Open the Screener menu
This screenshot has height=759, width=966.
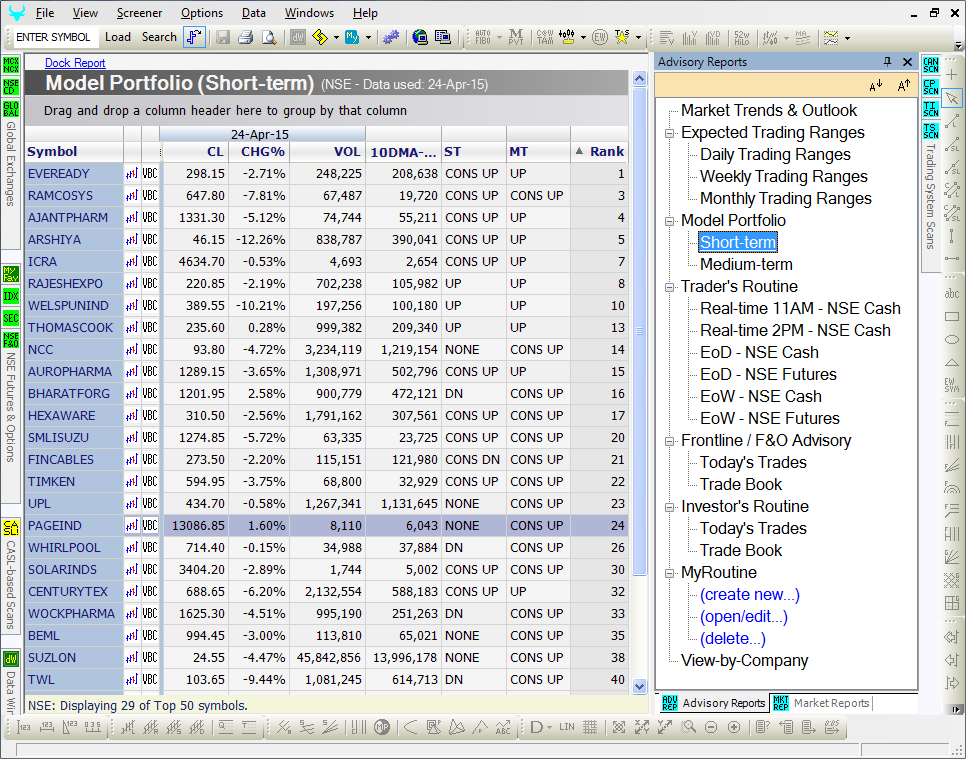[x=139, y=13]
